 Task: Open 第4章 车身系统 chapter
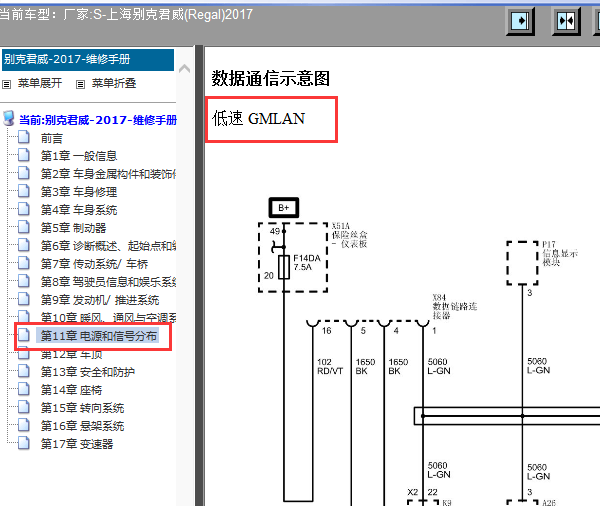click(x=79, y=210)
